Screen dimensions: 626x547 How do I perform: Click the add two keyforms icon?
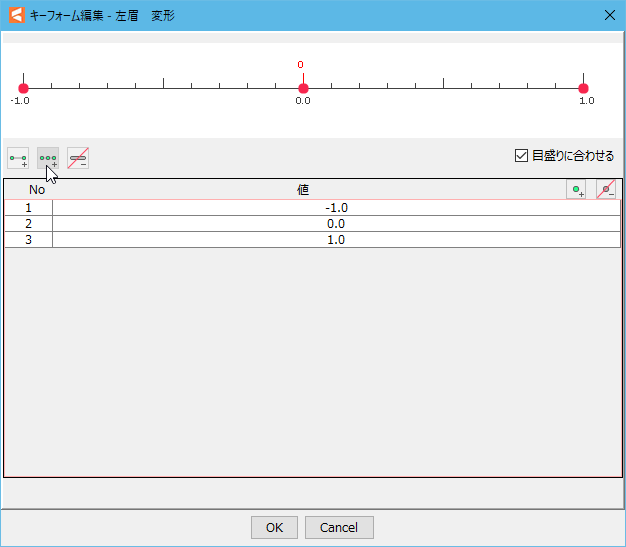click(x=18, y=158)
